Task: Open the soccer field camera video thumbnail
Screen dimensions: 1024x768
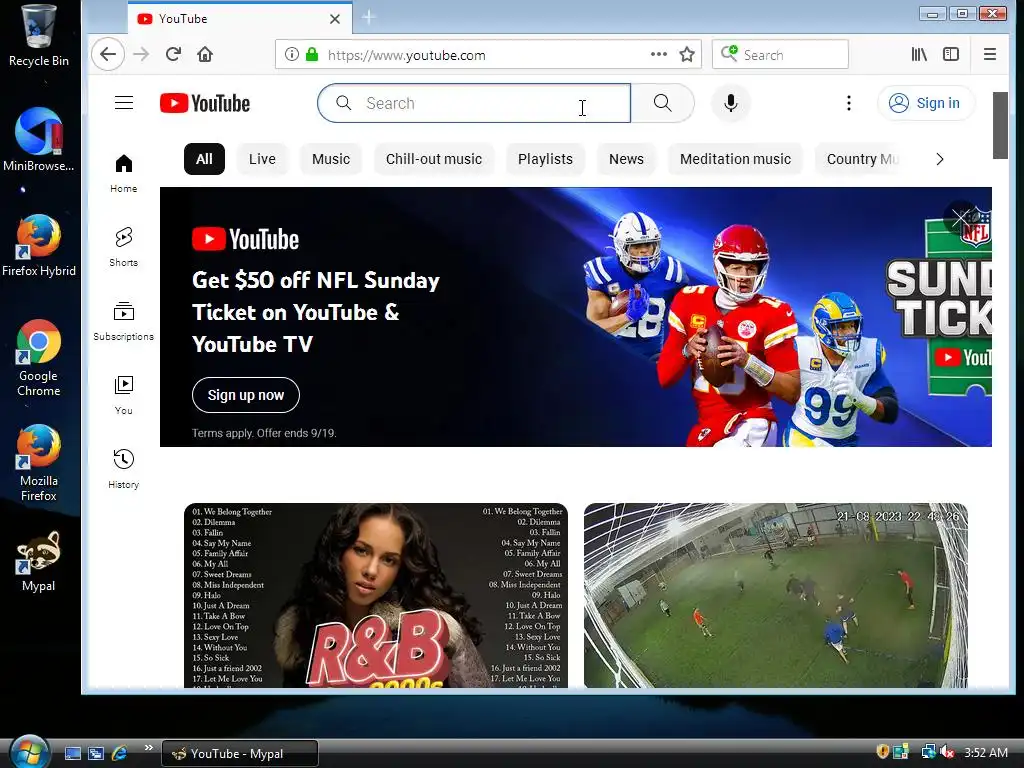Action: (x=775, y=595)
